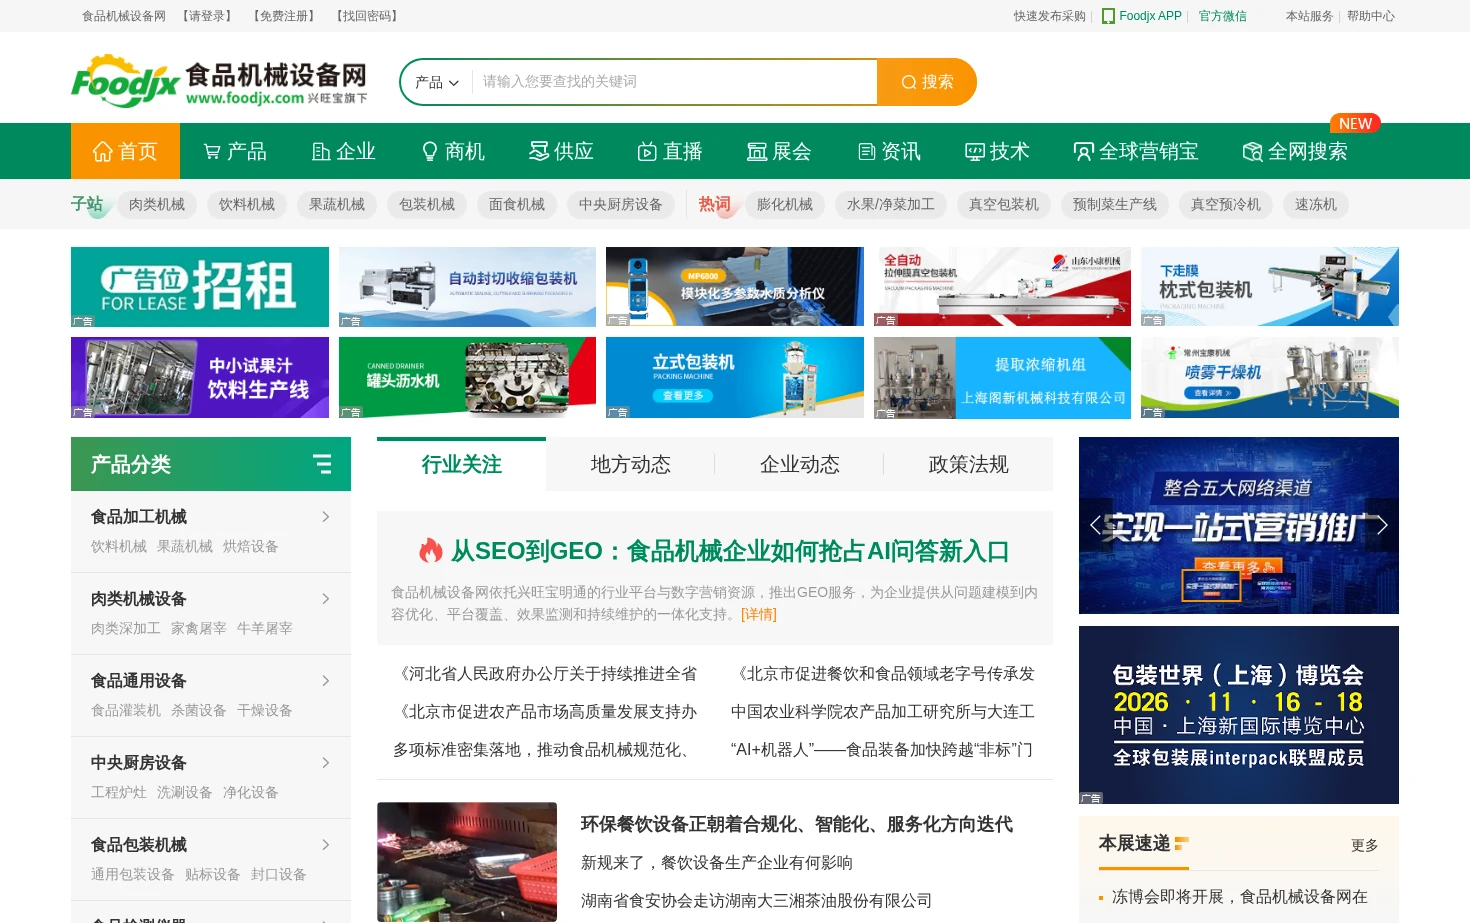This screenshot has height=923, width=1470.
Task: Switch to the 行业关注 tab
Action: 461,464
